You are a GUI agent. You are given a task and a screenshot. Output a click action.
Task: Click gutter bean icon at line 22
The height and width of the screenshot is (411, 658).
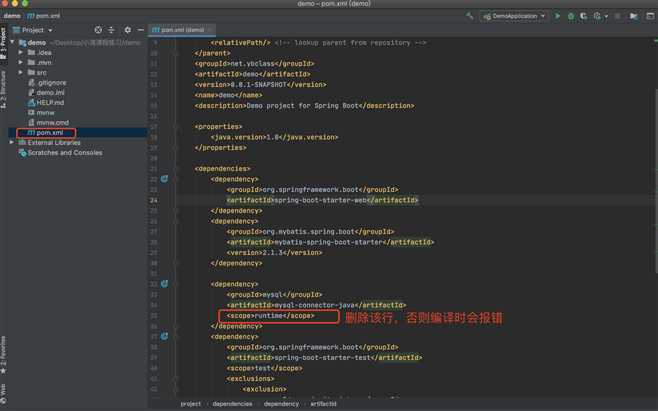[x=164, y=179]
